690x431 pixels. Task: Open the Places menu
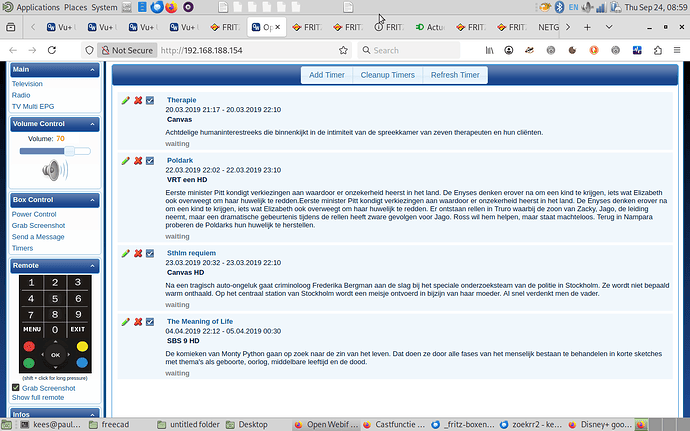[x=76, y=7]
